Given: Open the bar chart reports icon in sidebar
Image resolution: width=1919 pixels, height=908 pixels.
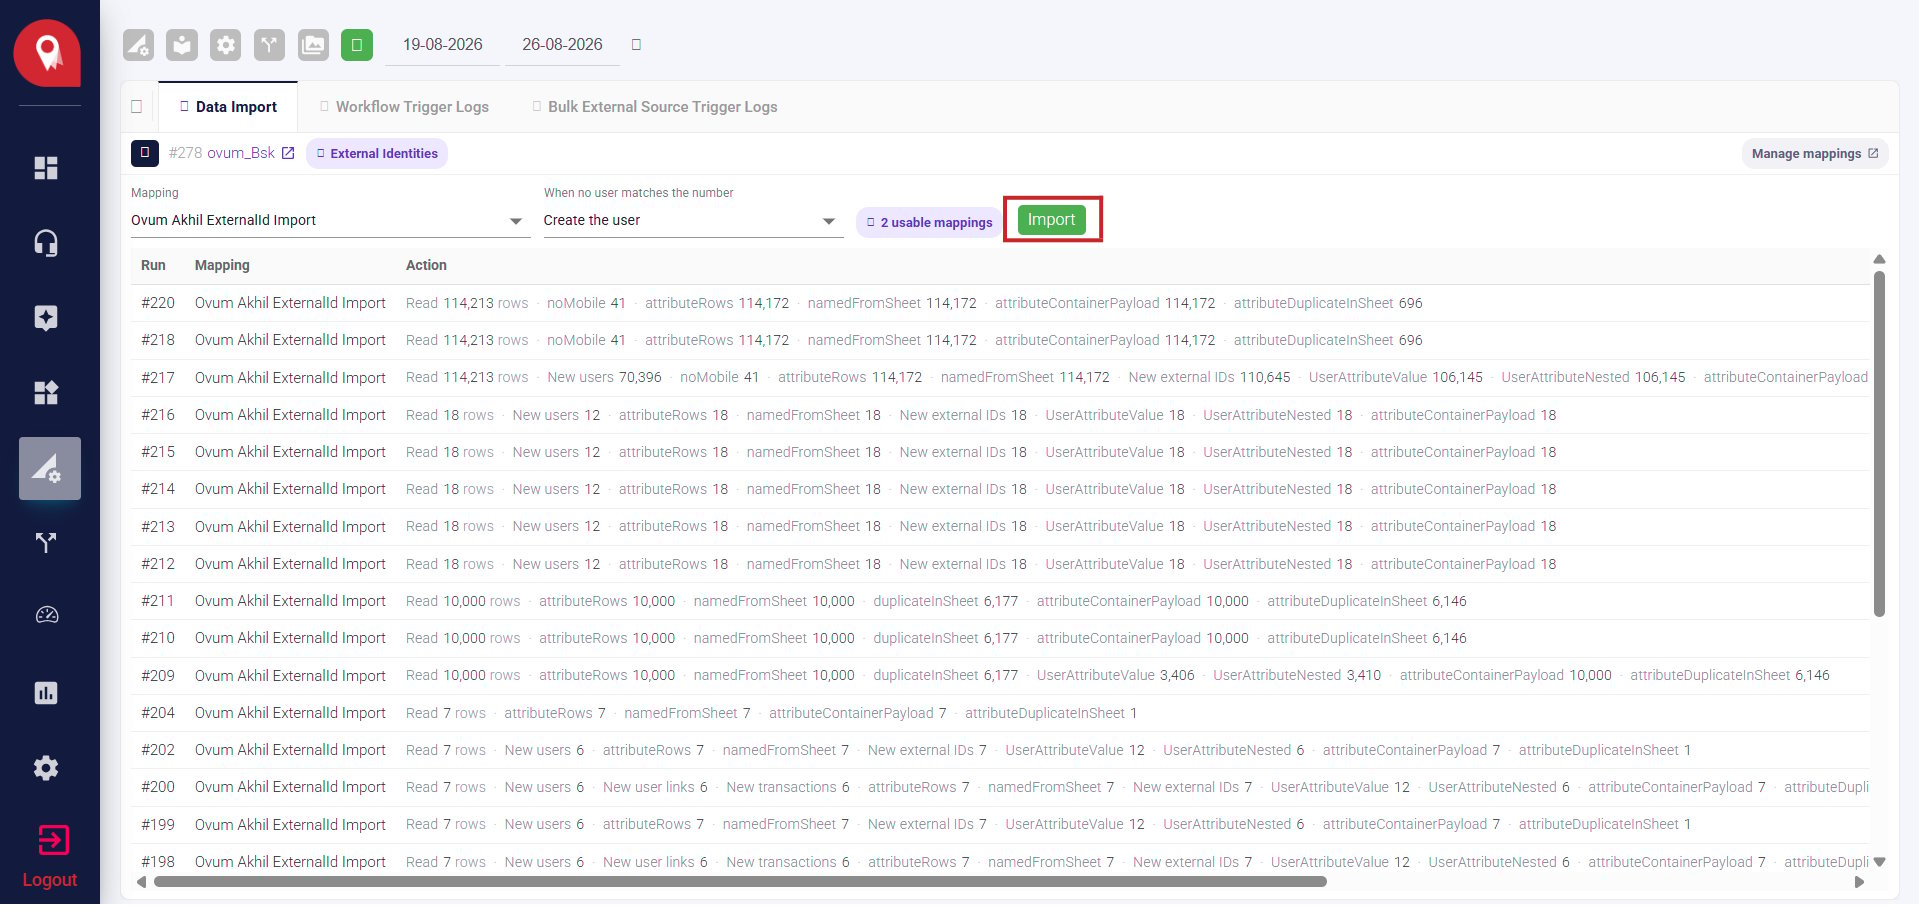Looking at the screenshot, I should tap(46, 693).
